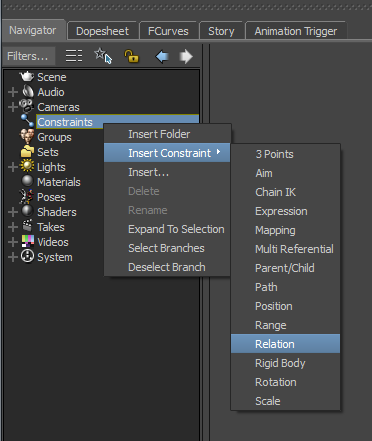This screenshot has width=372, height=441.
Task: Expand the Shaders tree node
Action: (13, 212)
